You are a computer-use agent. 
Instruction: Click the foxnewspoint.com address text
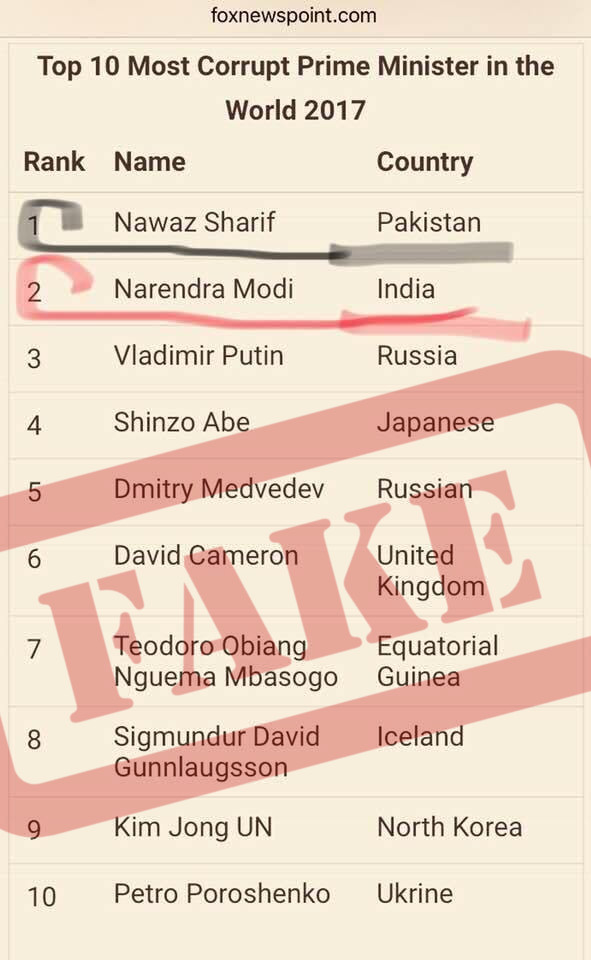[293, 15]
